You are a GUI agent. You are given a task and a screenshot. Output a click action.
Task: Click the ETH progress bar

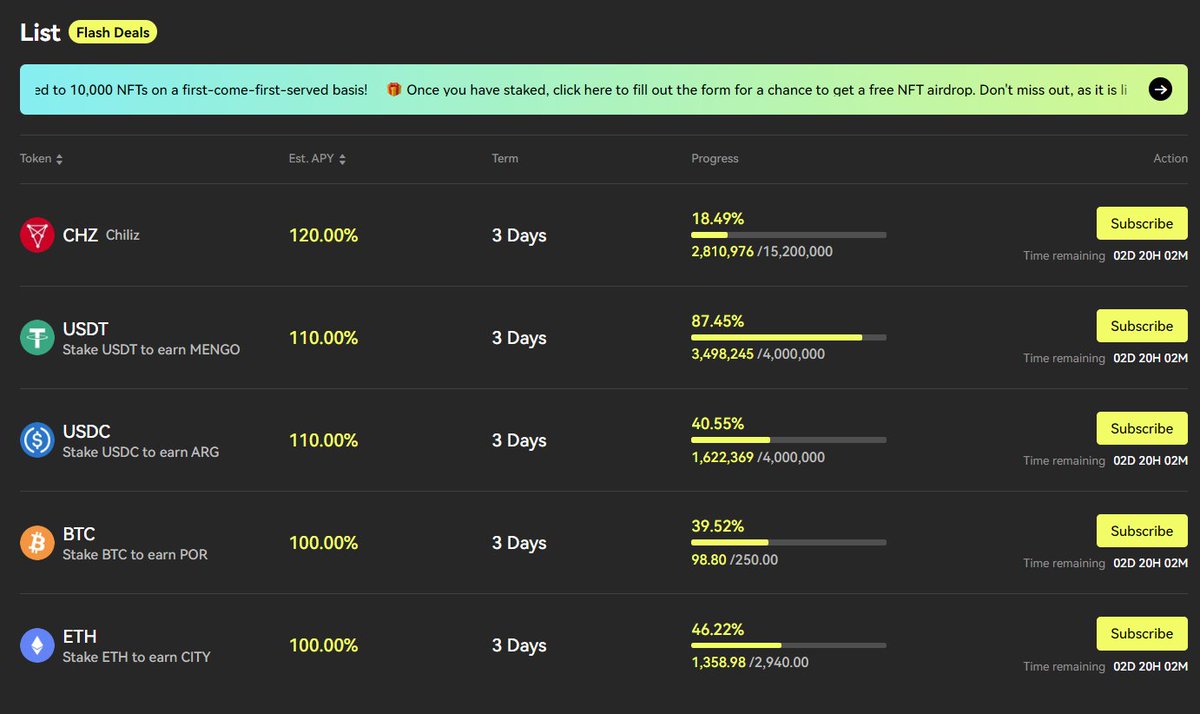tap(789, 645)
